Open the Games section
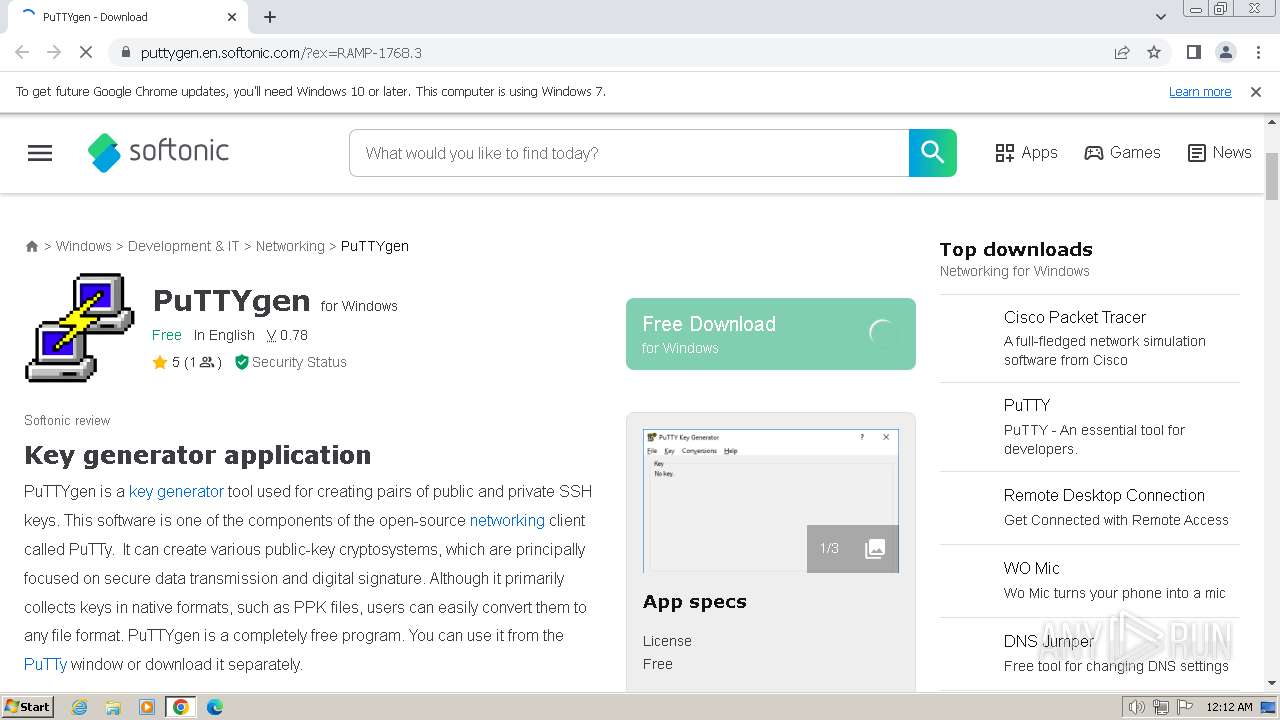 click(x=1122, y=152)
